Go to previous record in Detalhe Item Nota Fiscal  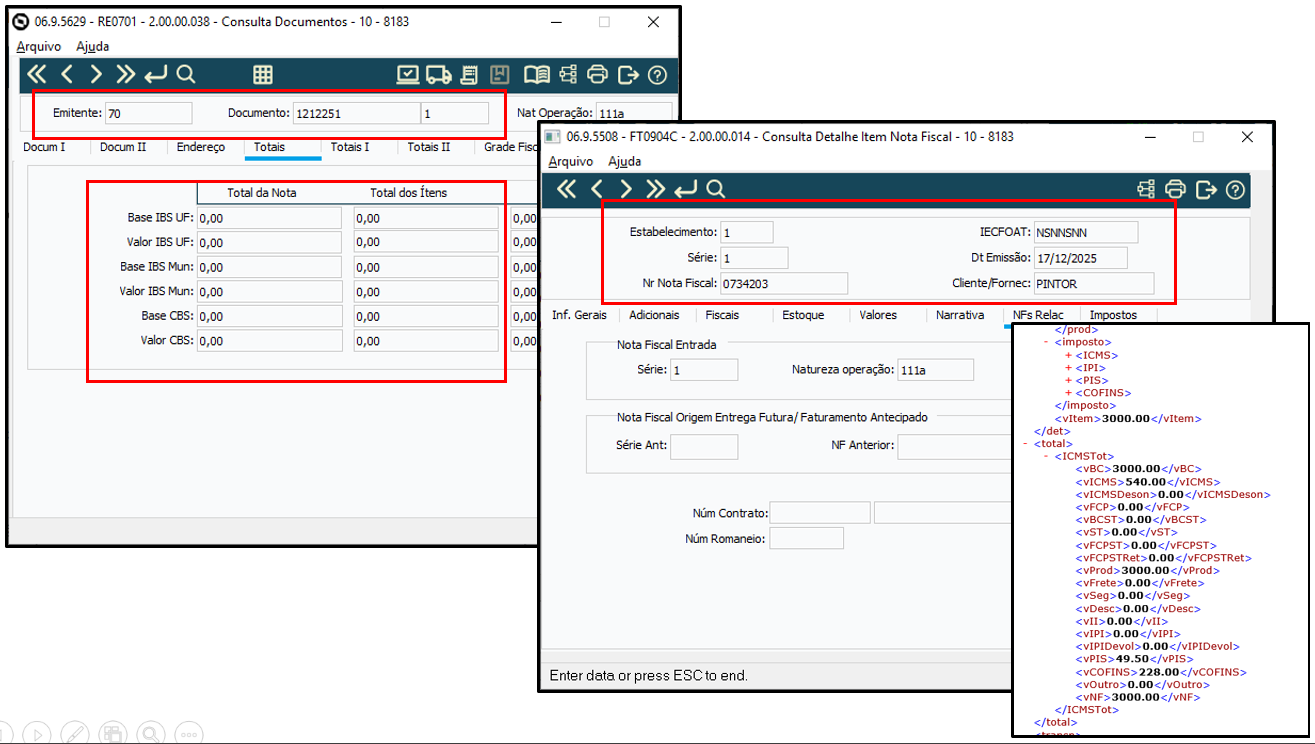click(x=597, y=189)
